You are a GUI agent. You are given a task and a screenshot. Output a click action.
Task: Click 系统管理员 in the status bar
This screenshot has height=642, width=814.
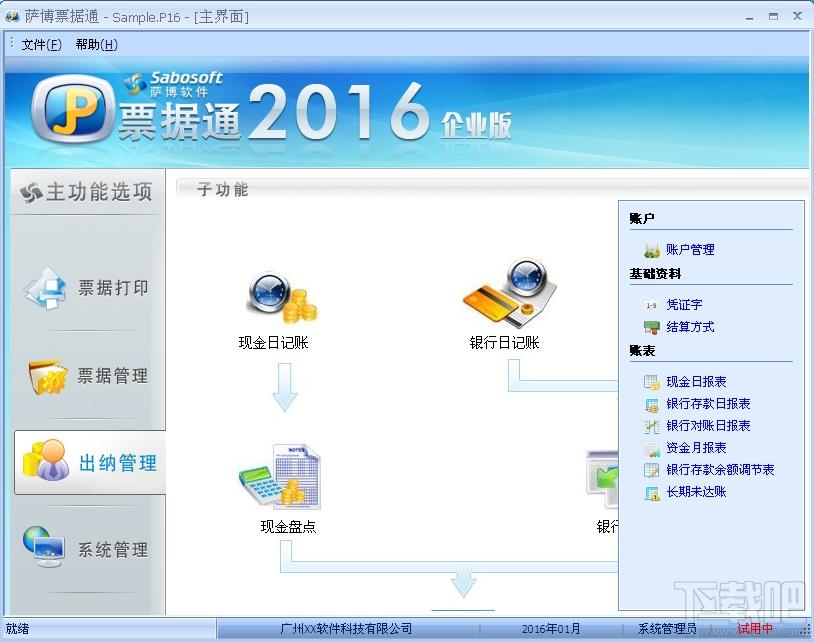667,629
